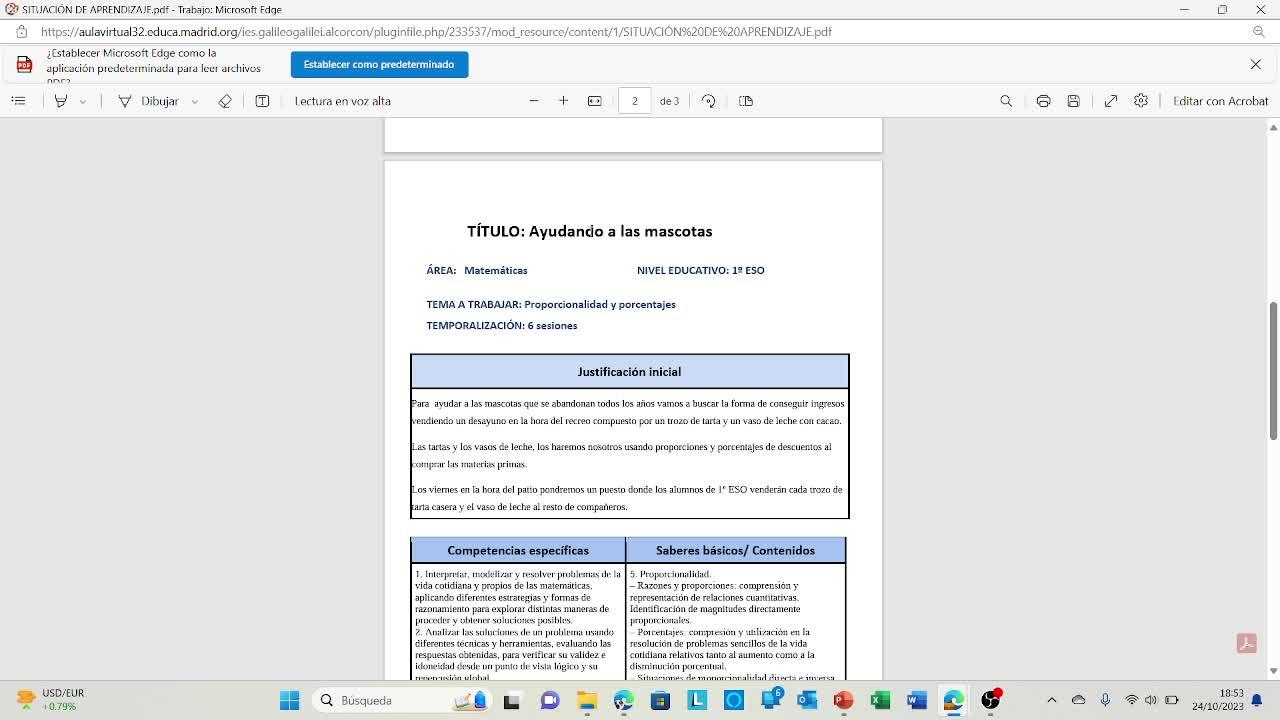Screen dimensions: 1280x720
Task: Select the eraser tool
Action: 225,101
